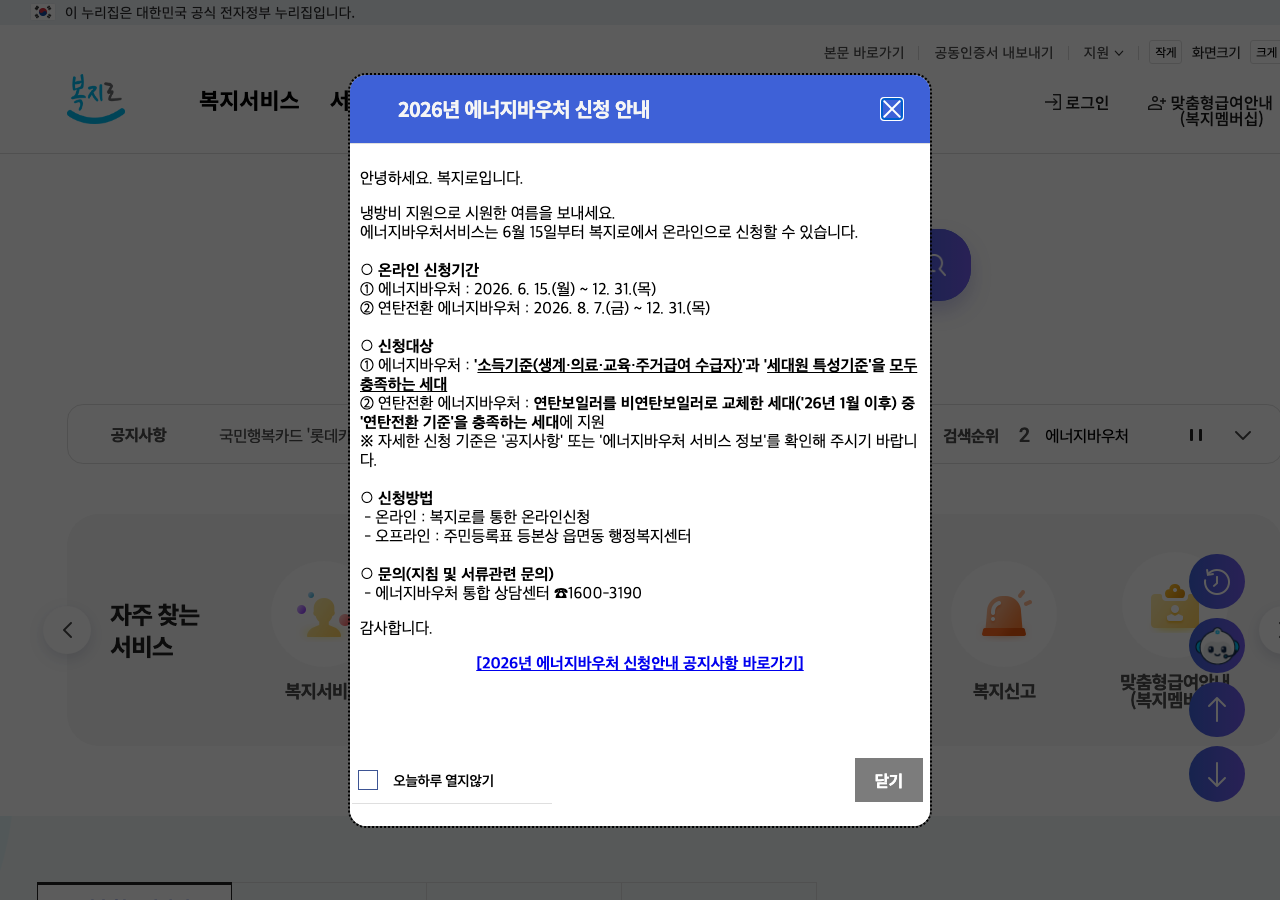
Task: Jump to 본문 바로가기
Action: tap(864, 52)
